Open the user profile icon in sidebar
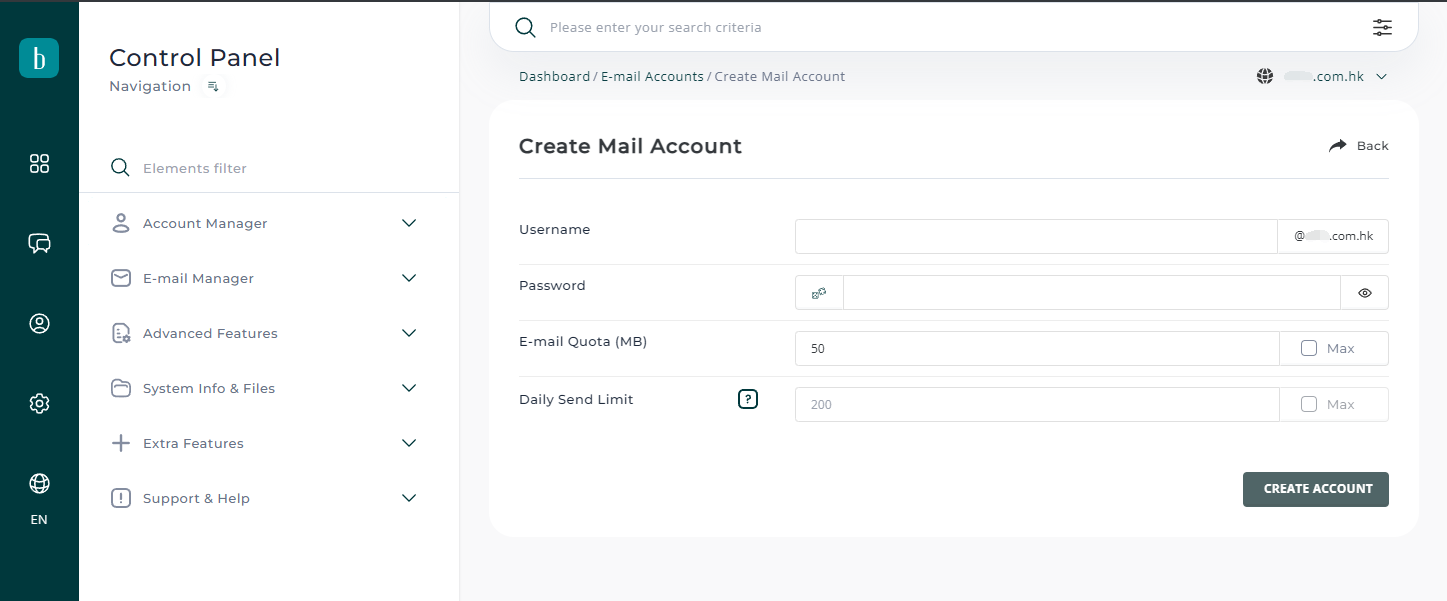This screenshot has width=1447, height=601. point(39,323)
